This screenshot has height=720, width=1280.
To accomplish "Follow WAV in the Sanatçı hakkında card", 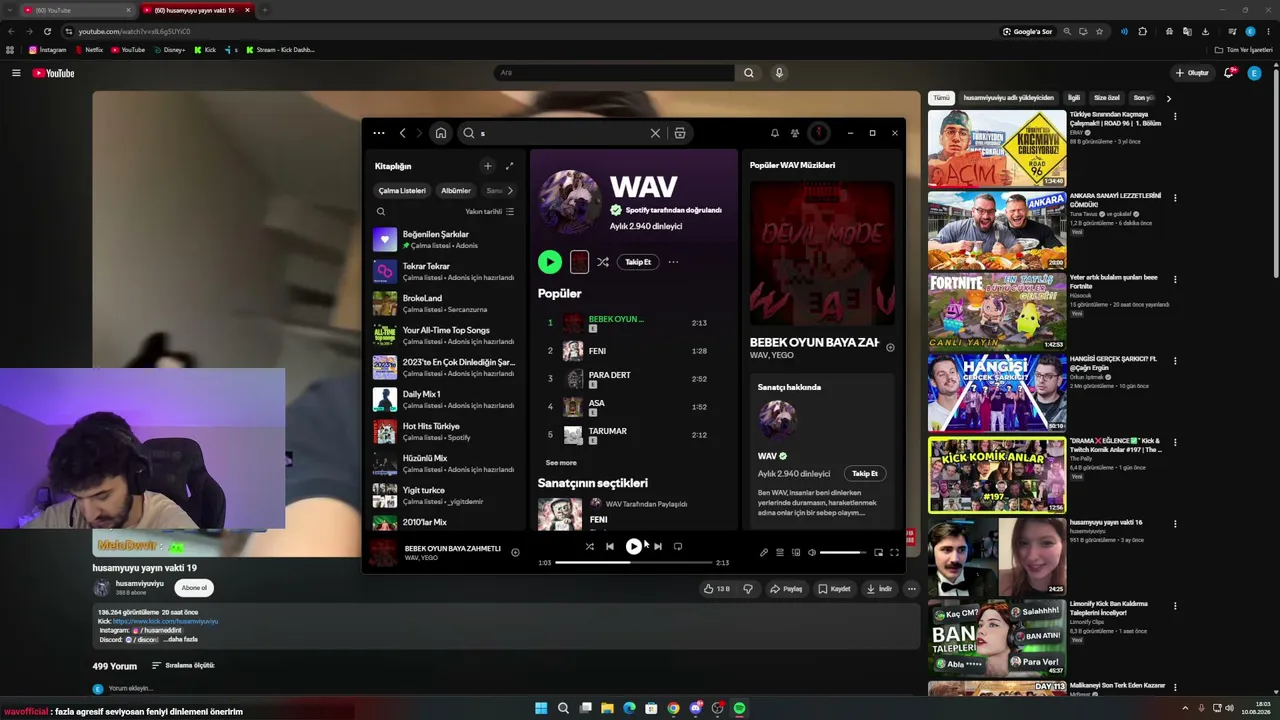I will (865, 474).
